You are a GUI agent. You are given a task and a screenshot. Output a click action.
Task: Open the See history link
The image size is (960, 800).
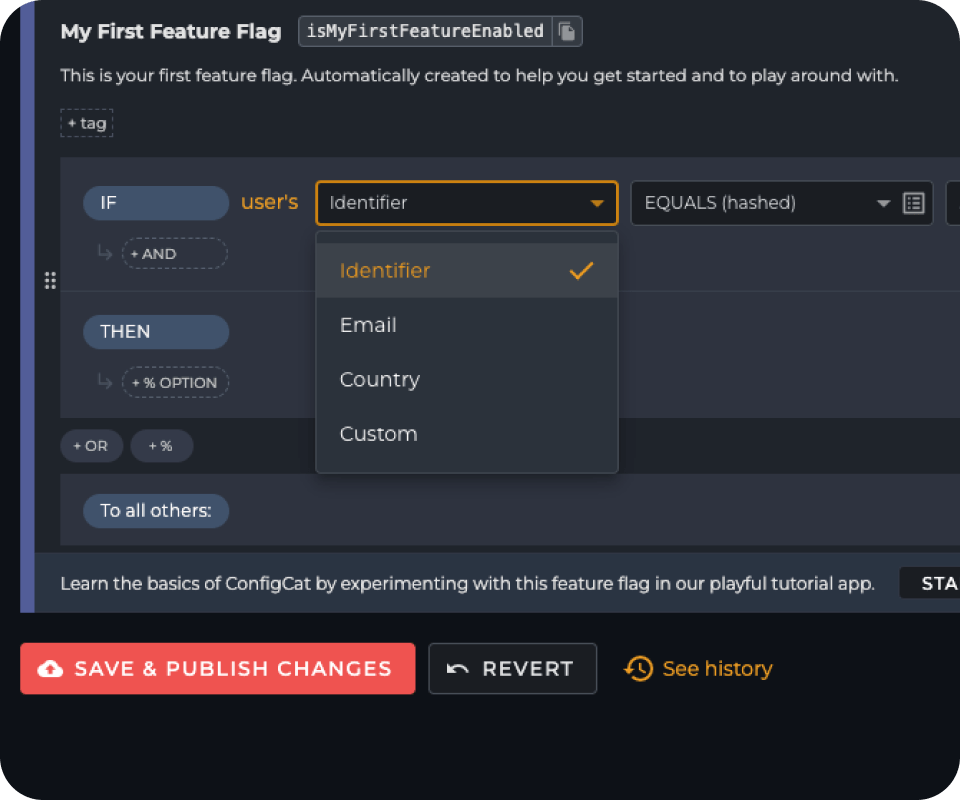(x=717, y=668)
